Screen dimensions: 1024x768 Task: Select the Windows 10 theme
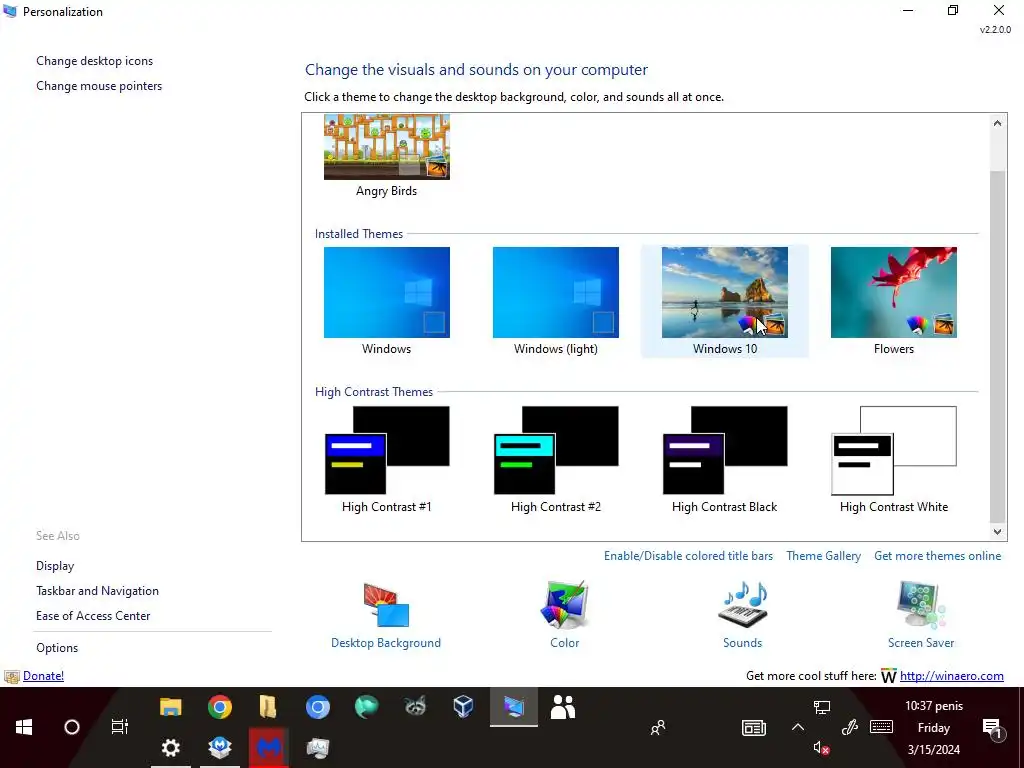coord(725,300)
